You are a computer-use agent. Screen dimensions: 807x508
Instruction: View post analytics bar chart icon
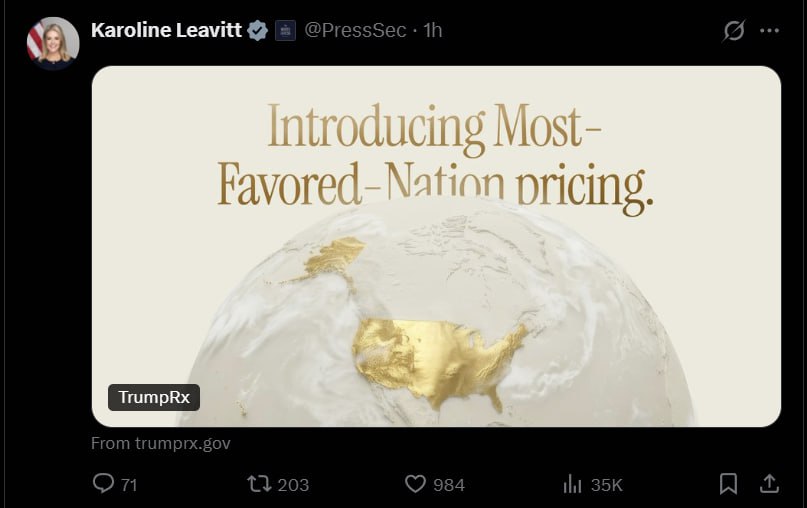pyautogui.click(x=572, y=484)
